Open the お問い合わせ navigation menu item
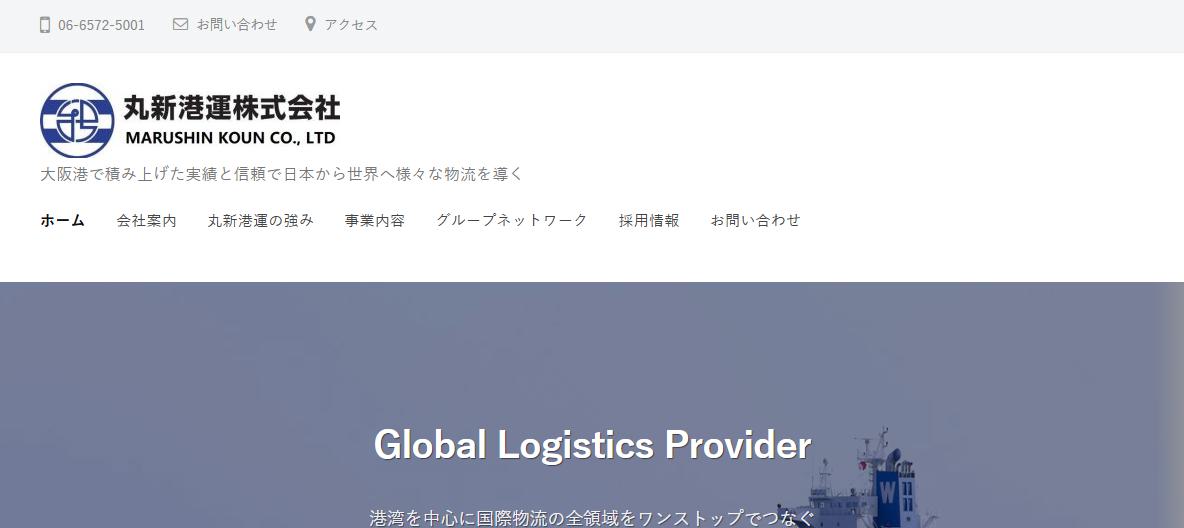The height and width of the screenshot is (528, 1184). pos(755,221)
